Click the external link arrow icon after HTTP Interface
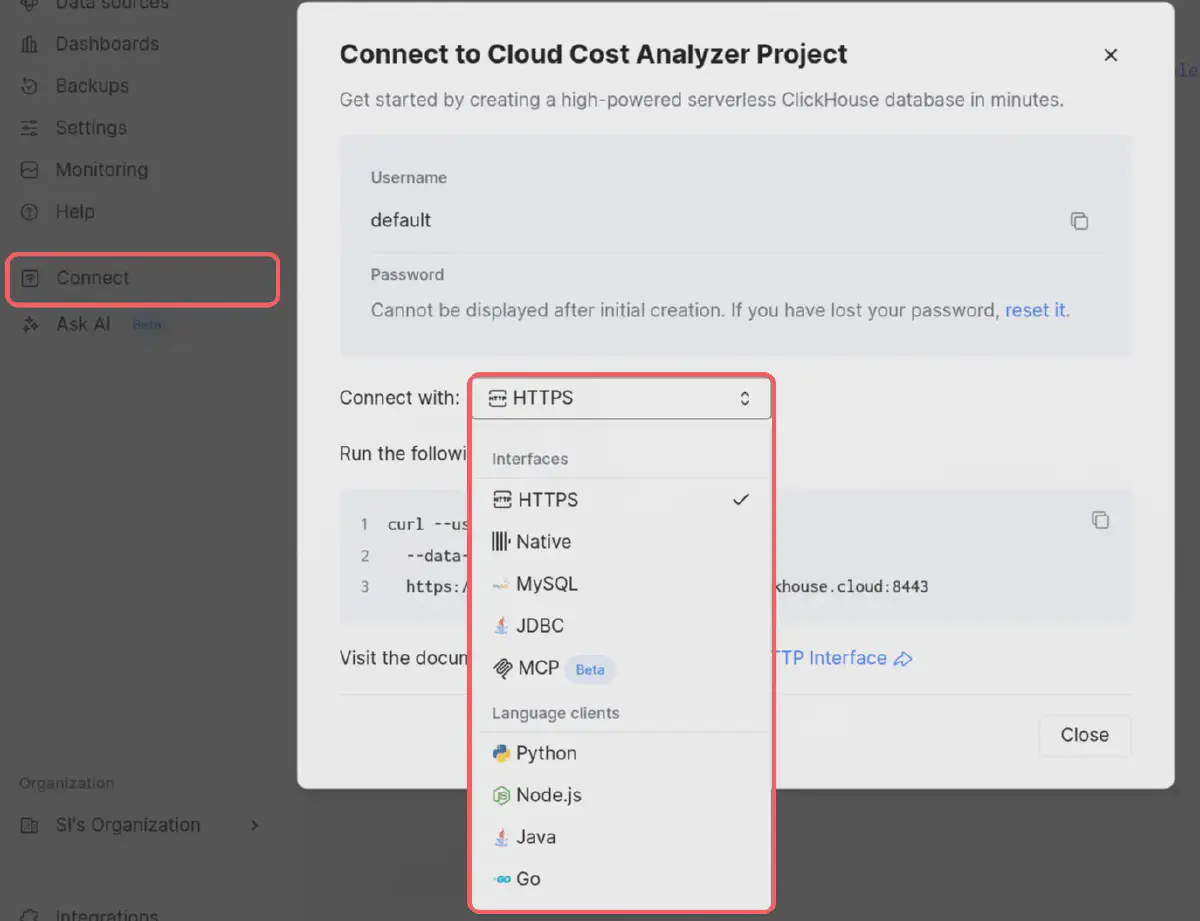This screenshot has height=921, width=1200. click(x=903, y=658)
